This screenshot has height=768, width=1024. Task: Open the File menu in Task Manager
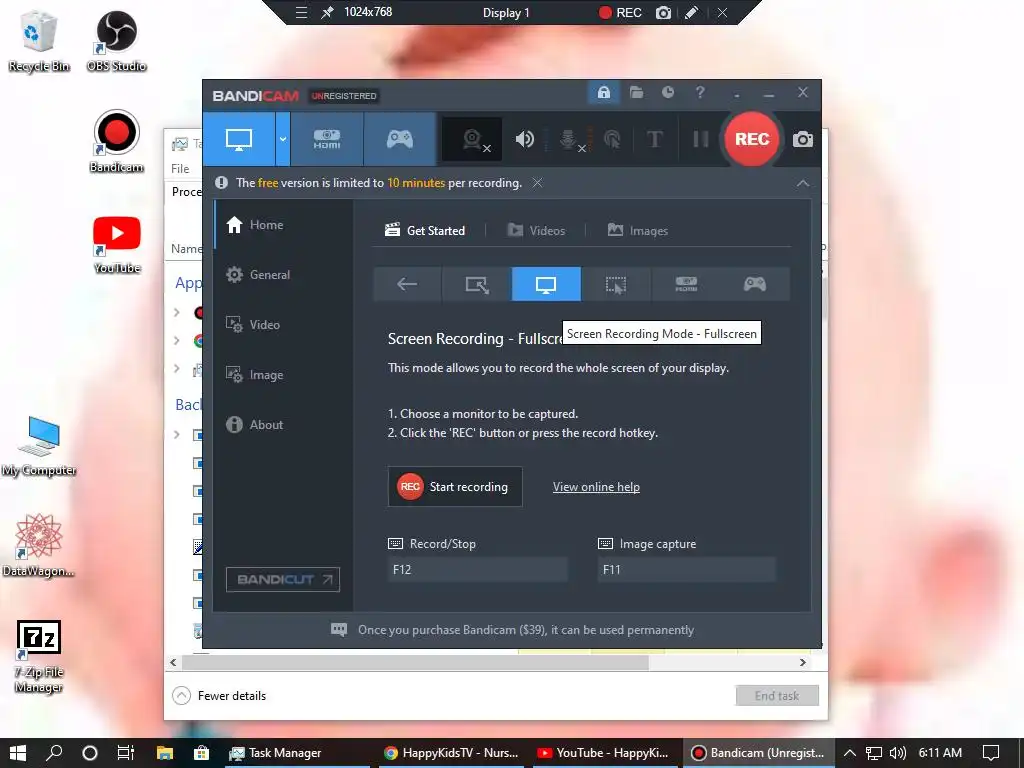coord(180,168)
